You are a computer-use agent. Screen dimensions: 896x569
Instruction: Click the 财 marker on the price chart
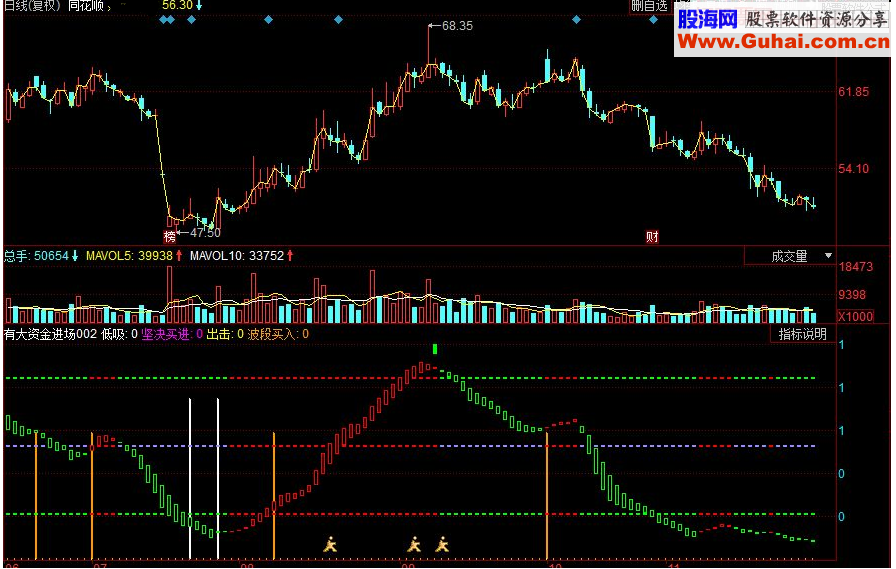(652, 237)
